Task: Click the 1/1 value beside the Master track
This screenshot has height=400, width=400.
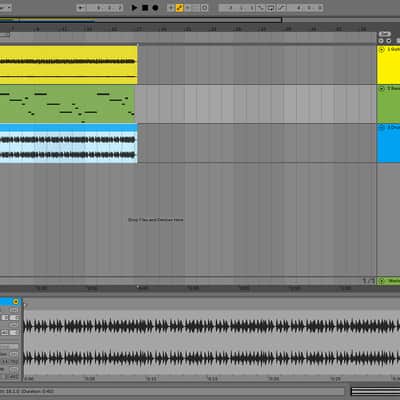Action: click(369, 281)
